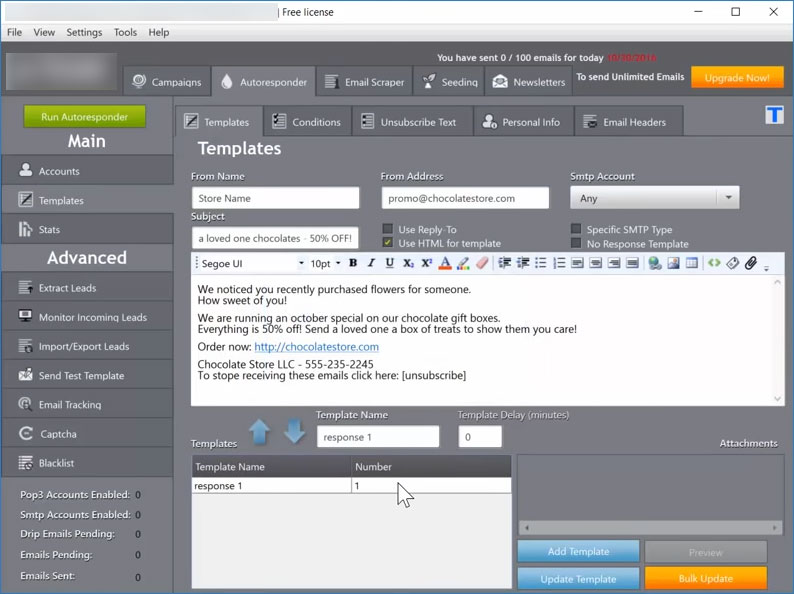The width and height of the screenshot is (794, 594).
Task: Open the 10pt font size dropdown
Action: pyautogui.click(x=338, y=264)
